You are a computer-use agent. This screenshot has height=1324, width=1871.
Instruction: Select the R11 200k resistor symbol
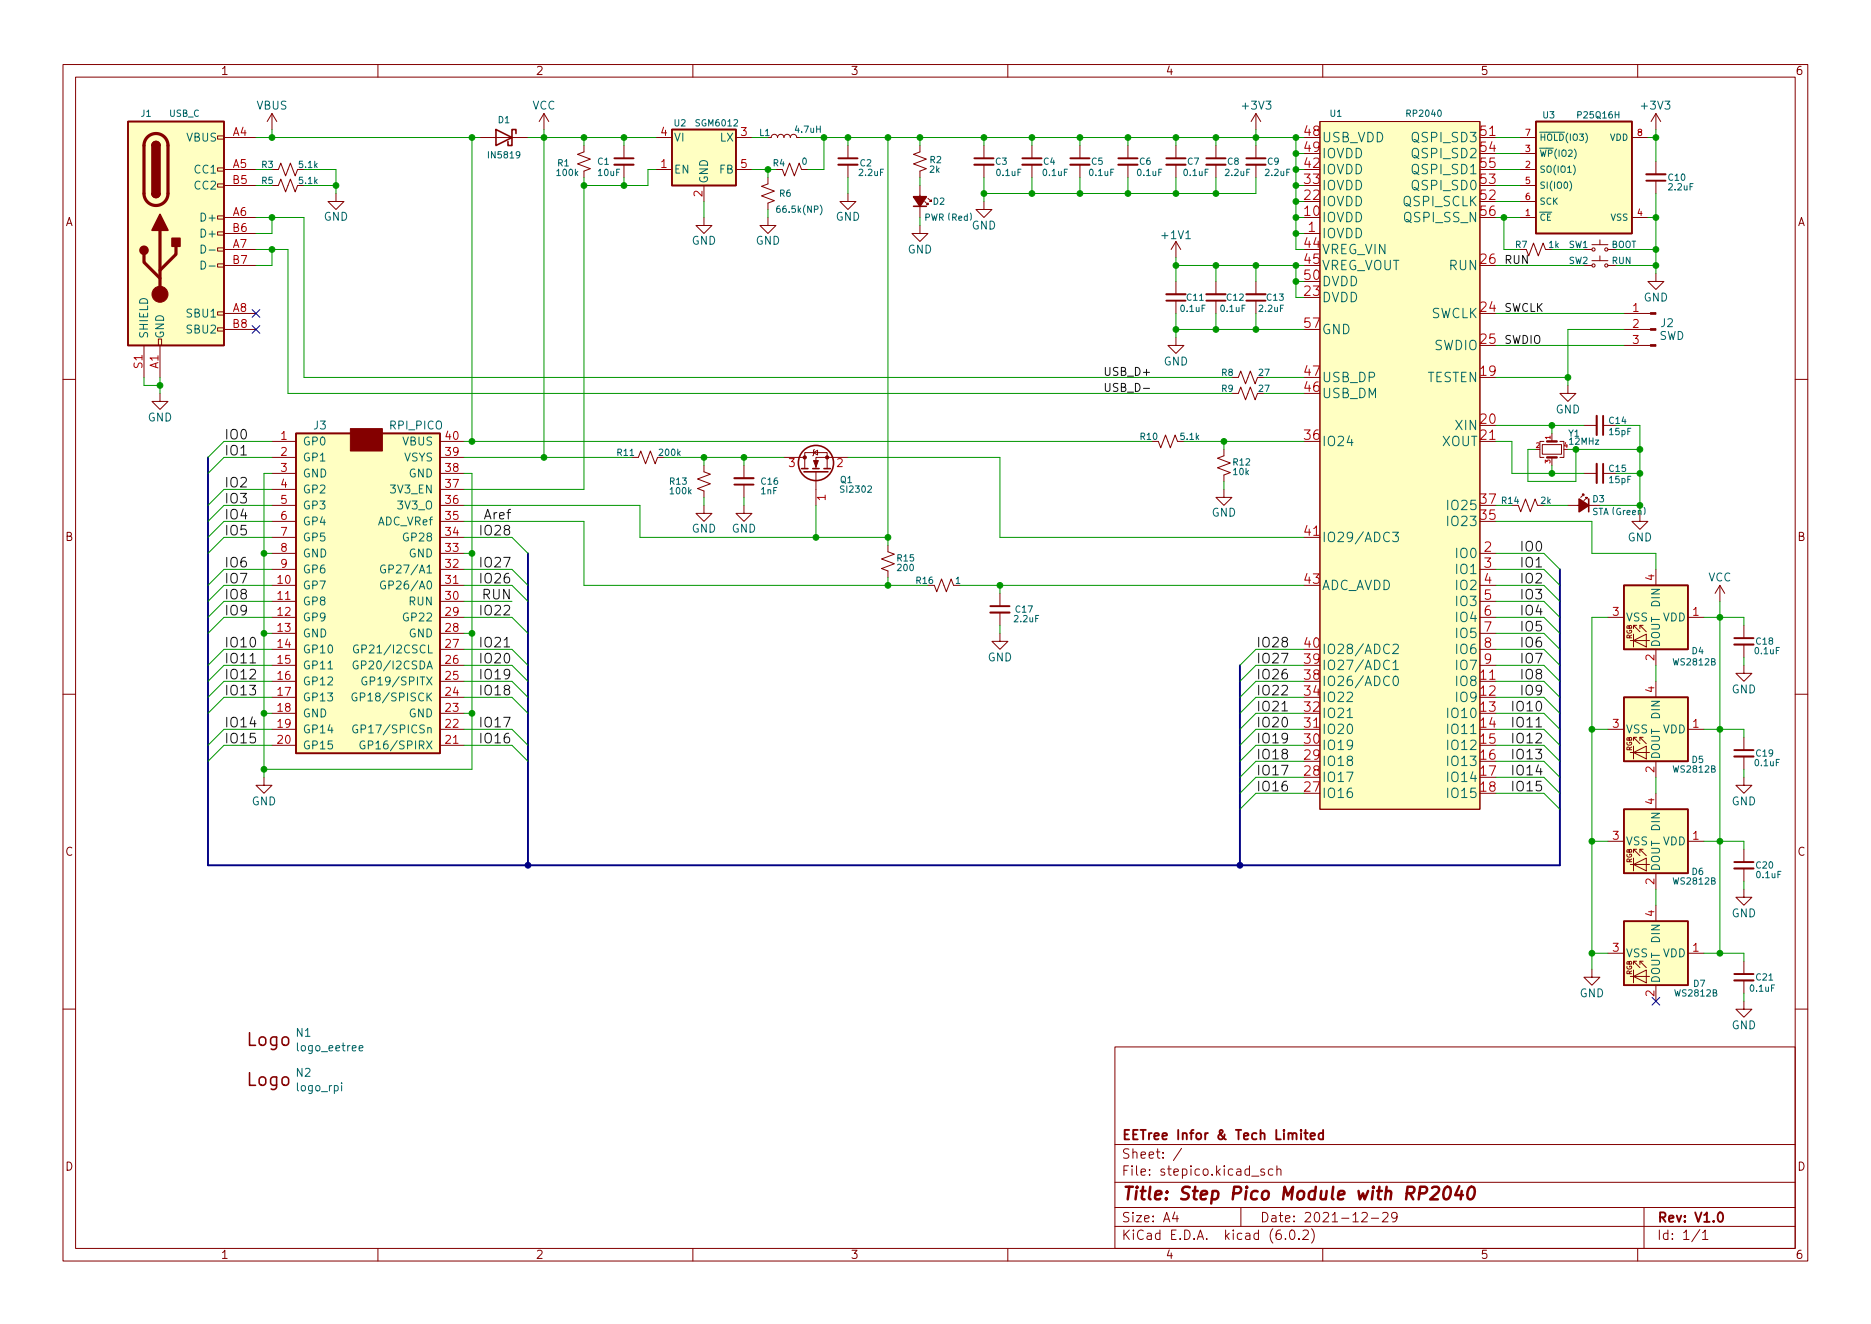click(648, 457)
